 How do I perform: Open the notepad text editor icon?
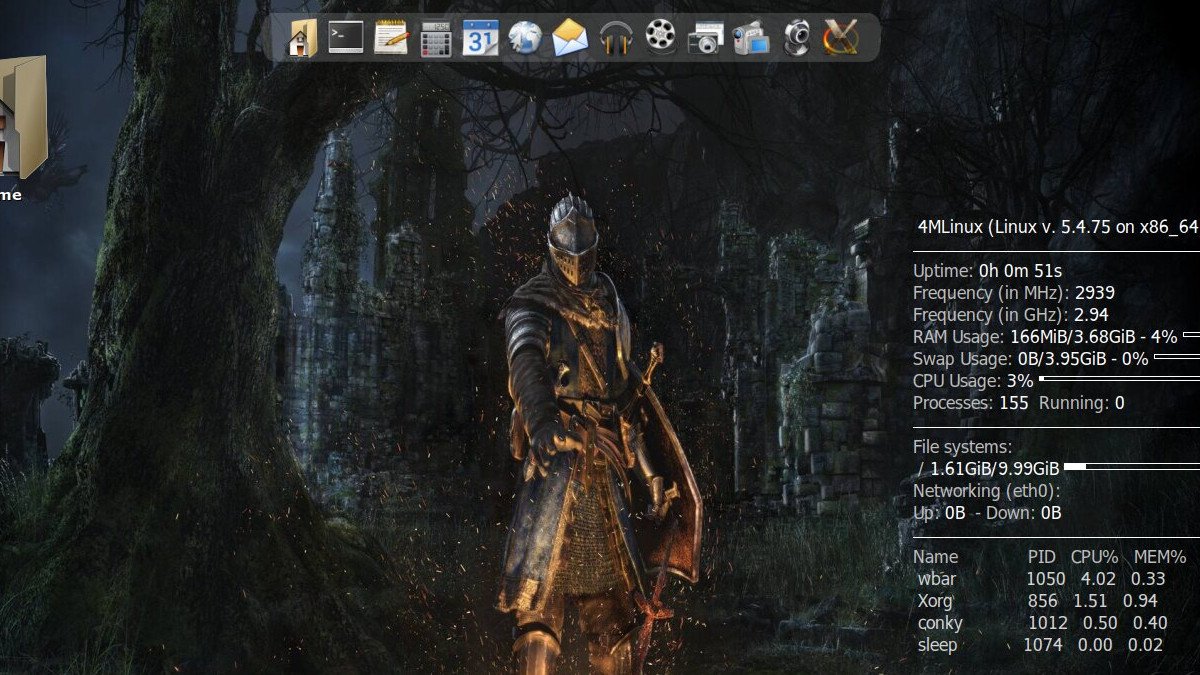391,38
